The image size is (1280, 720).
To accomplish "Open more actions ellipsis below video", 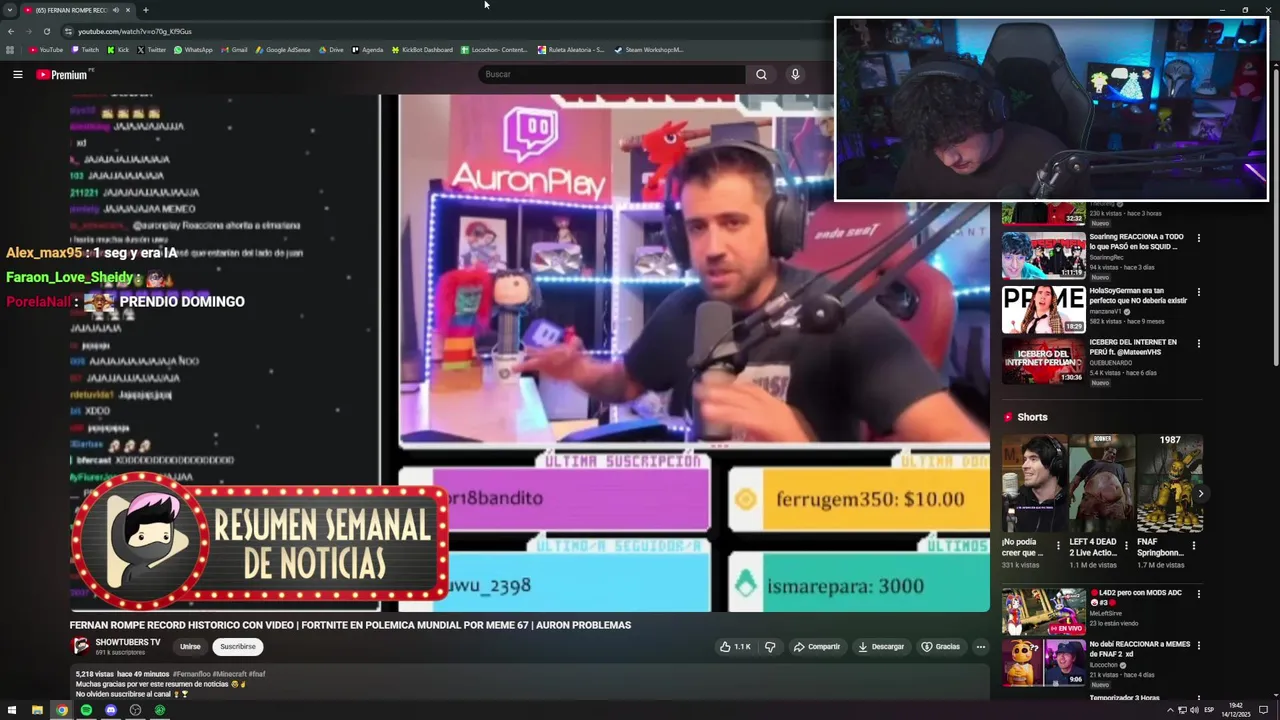I will pos(980,647).
